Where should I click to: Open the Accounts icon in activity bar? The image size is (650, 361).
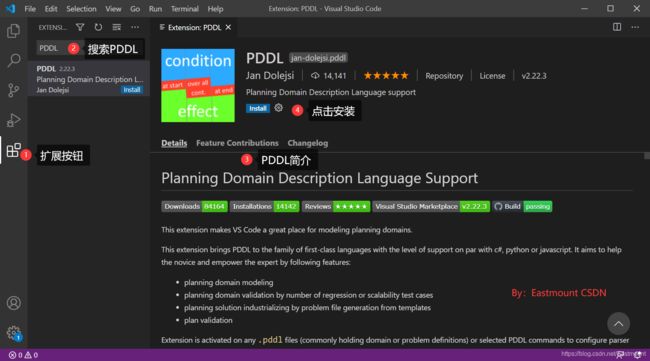click(13, 303)
